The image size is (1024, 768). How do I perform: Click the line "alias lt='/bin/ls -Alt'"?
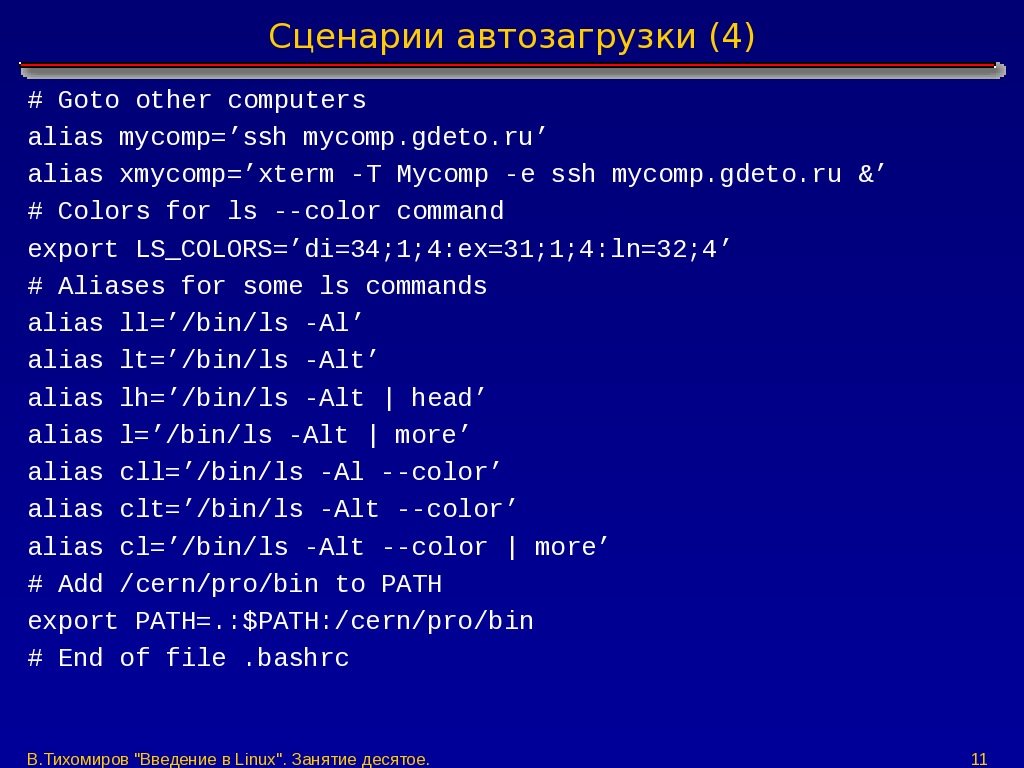coord(202,360)
